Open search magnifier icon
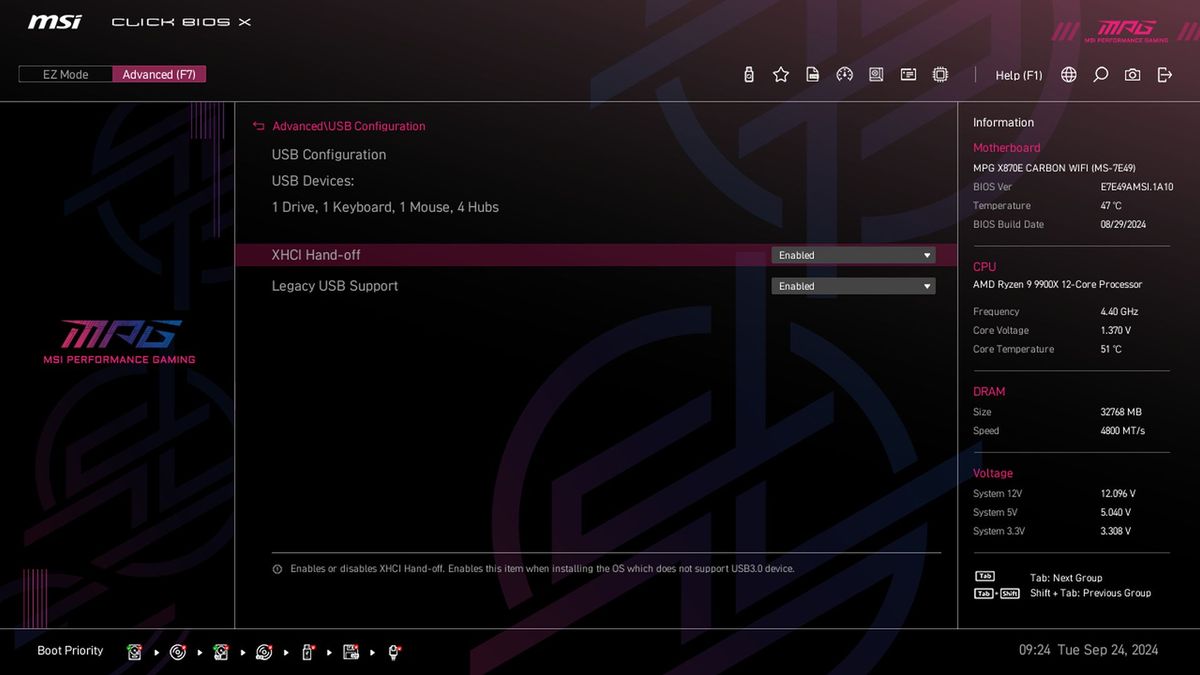The width and height of the screenshot is (1200, 675). (1101, 75)
